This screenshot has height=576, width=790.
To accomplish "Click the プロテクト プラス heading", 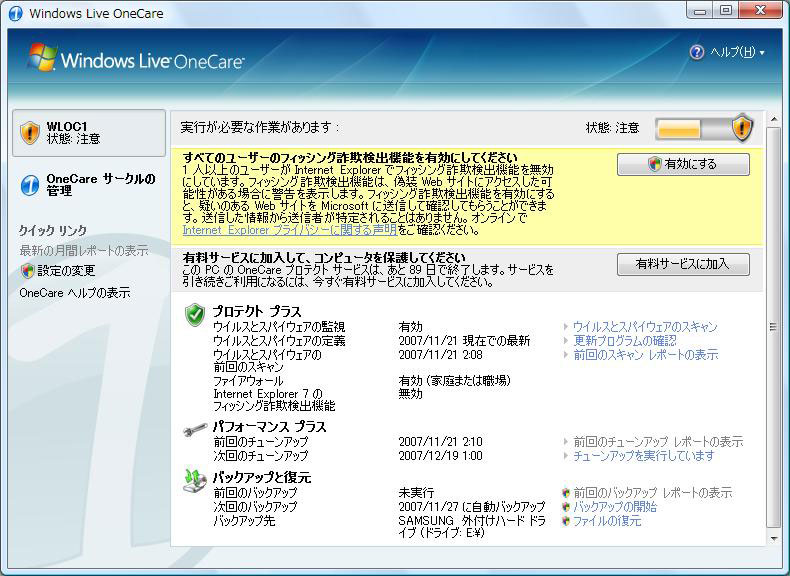I will click(256, 311).
